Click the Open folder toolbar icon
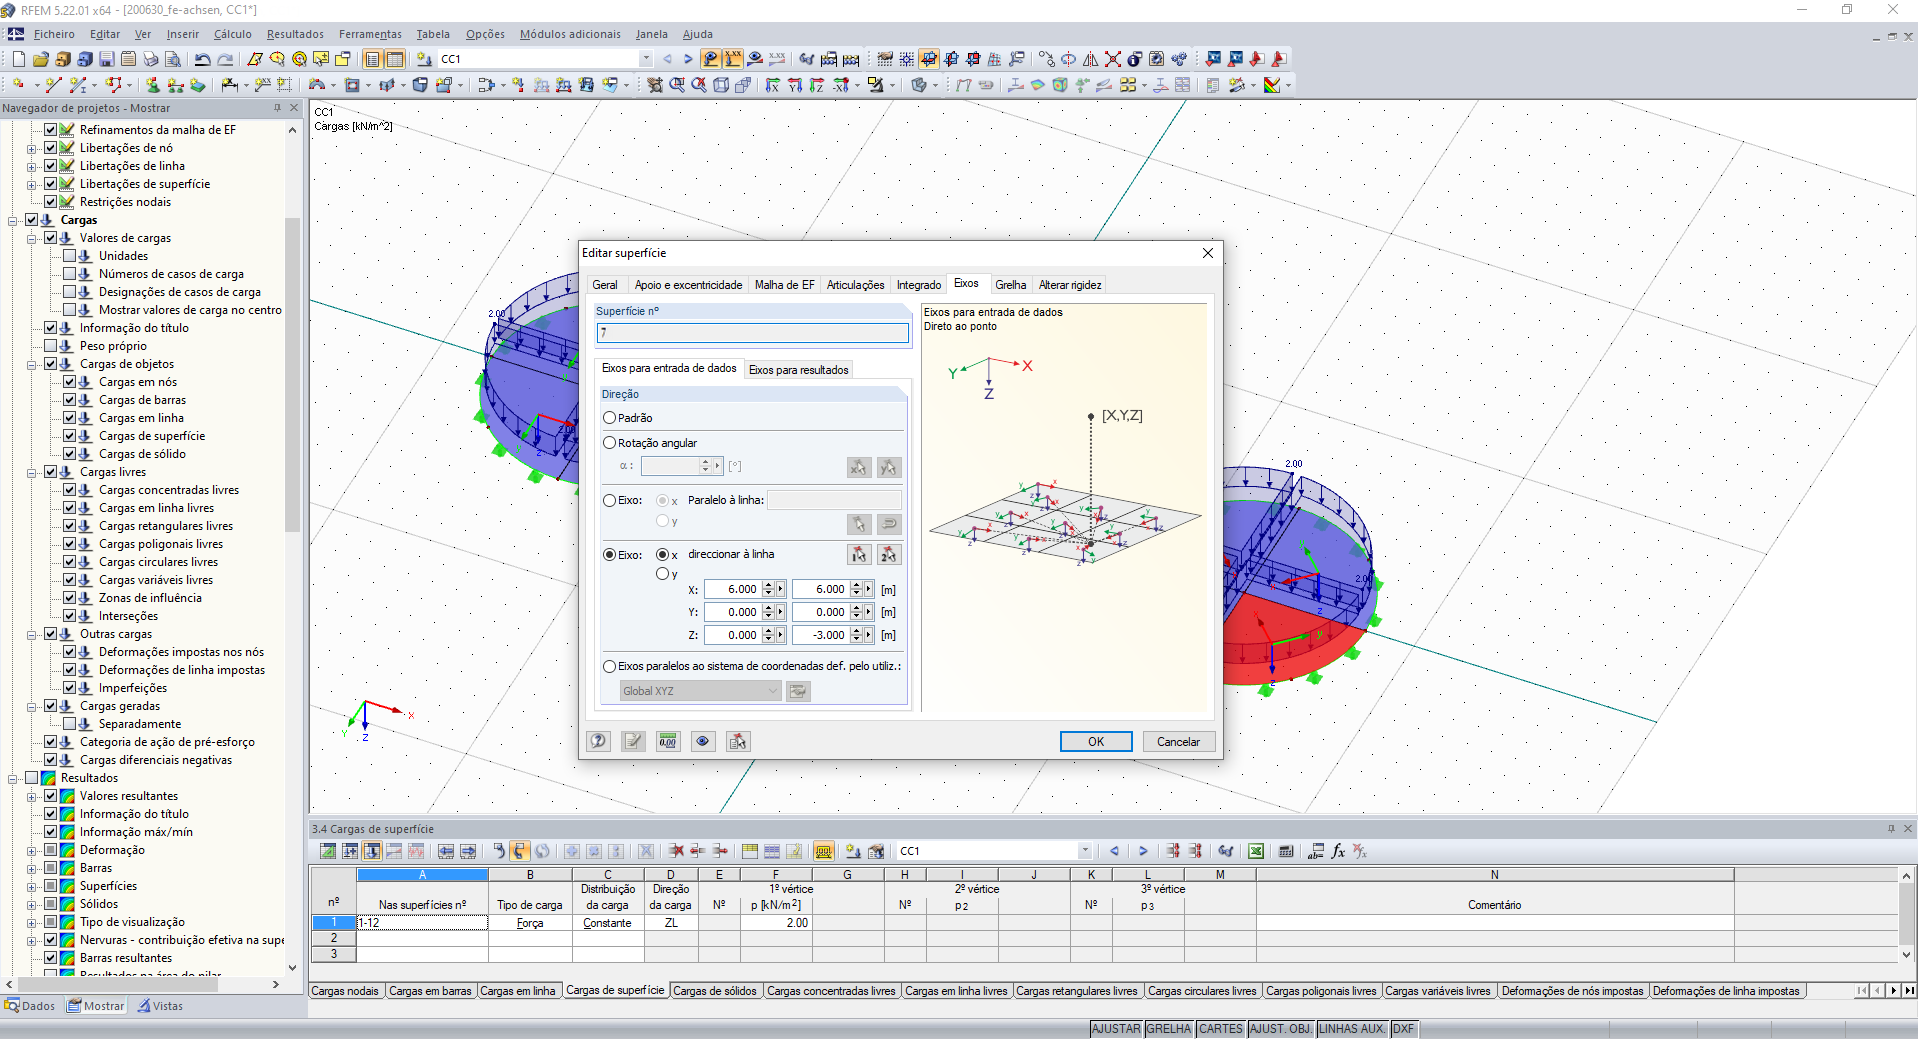Viewport: 1918px width, 1039px height. [x=40, y=59]
